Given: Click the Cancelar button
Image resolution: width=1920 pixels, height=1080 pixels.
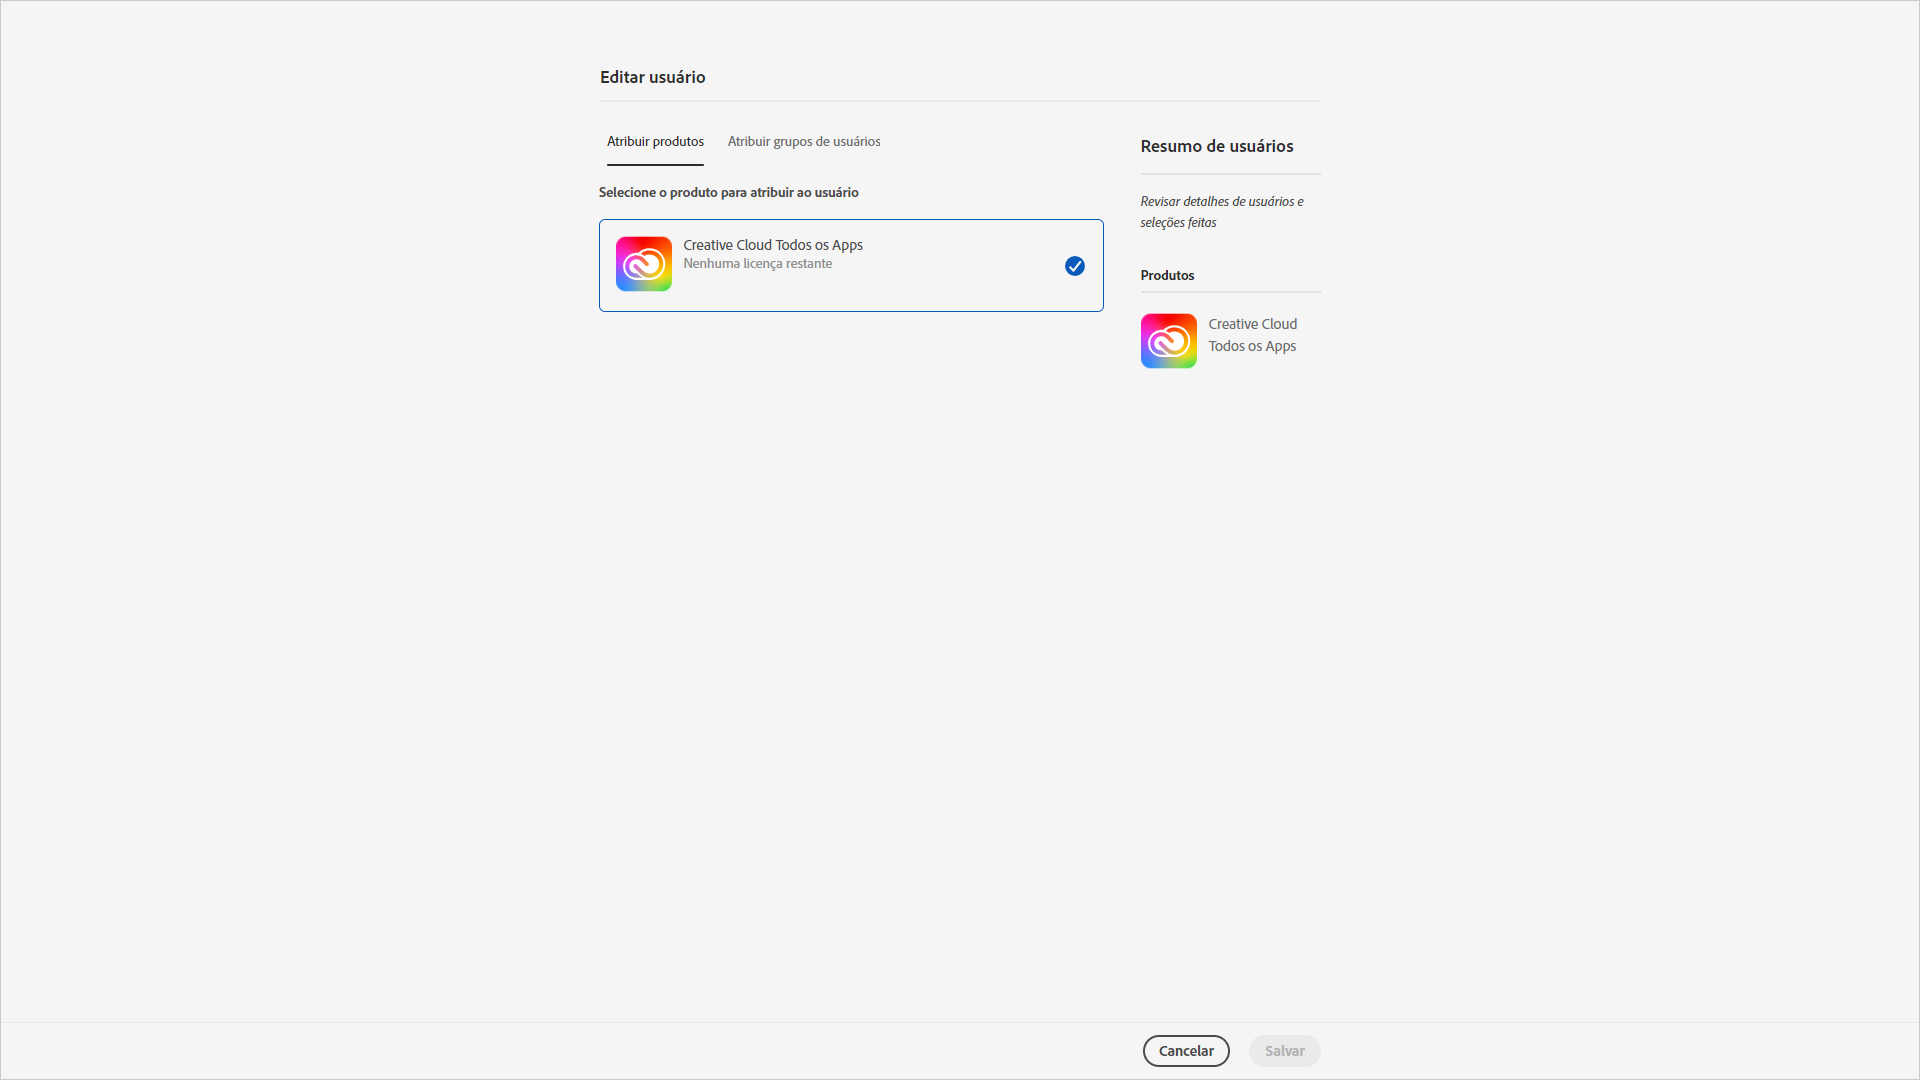Looking at the screenshot, I should (x=1186, y=1051).
